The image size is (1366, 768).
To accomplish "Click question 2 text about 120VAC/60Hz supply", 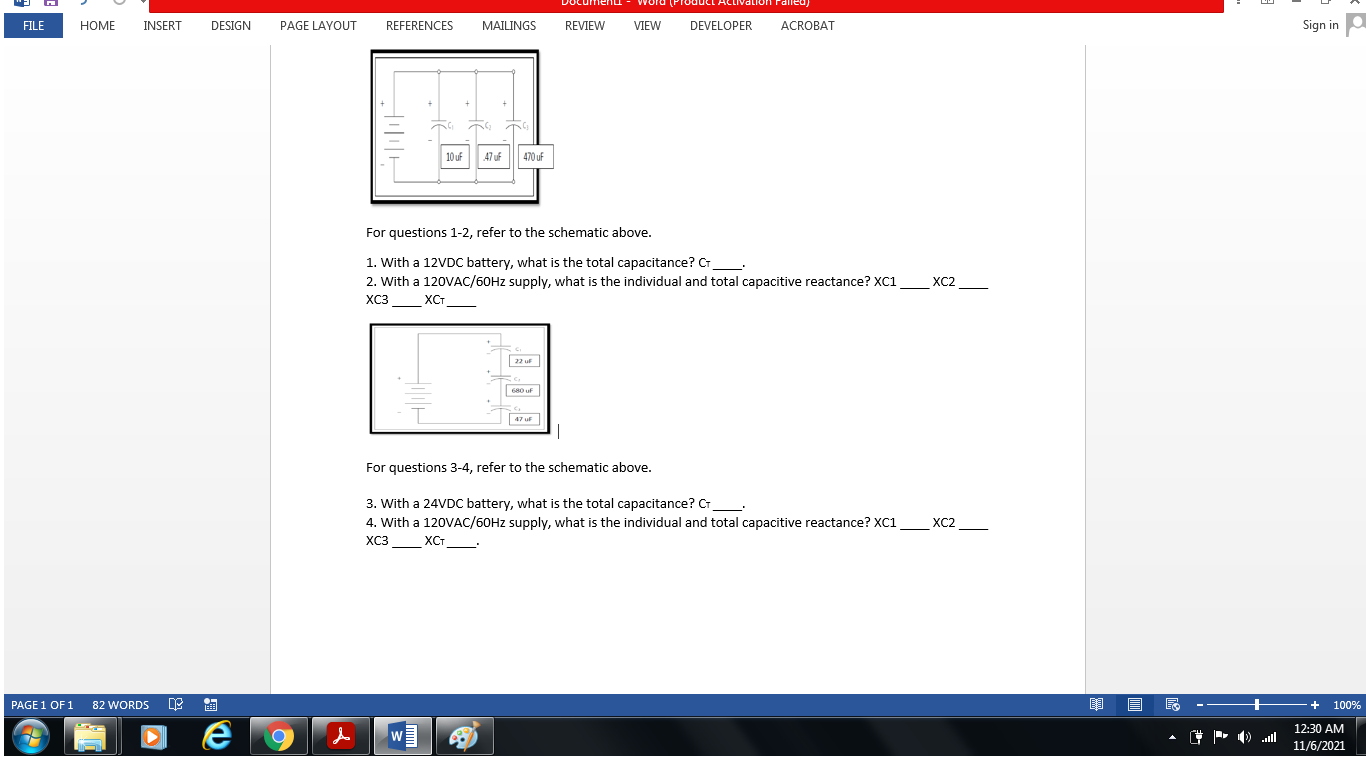I will click(677, 291).
